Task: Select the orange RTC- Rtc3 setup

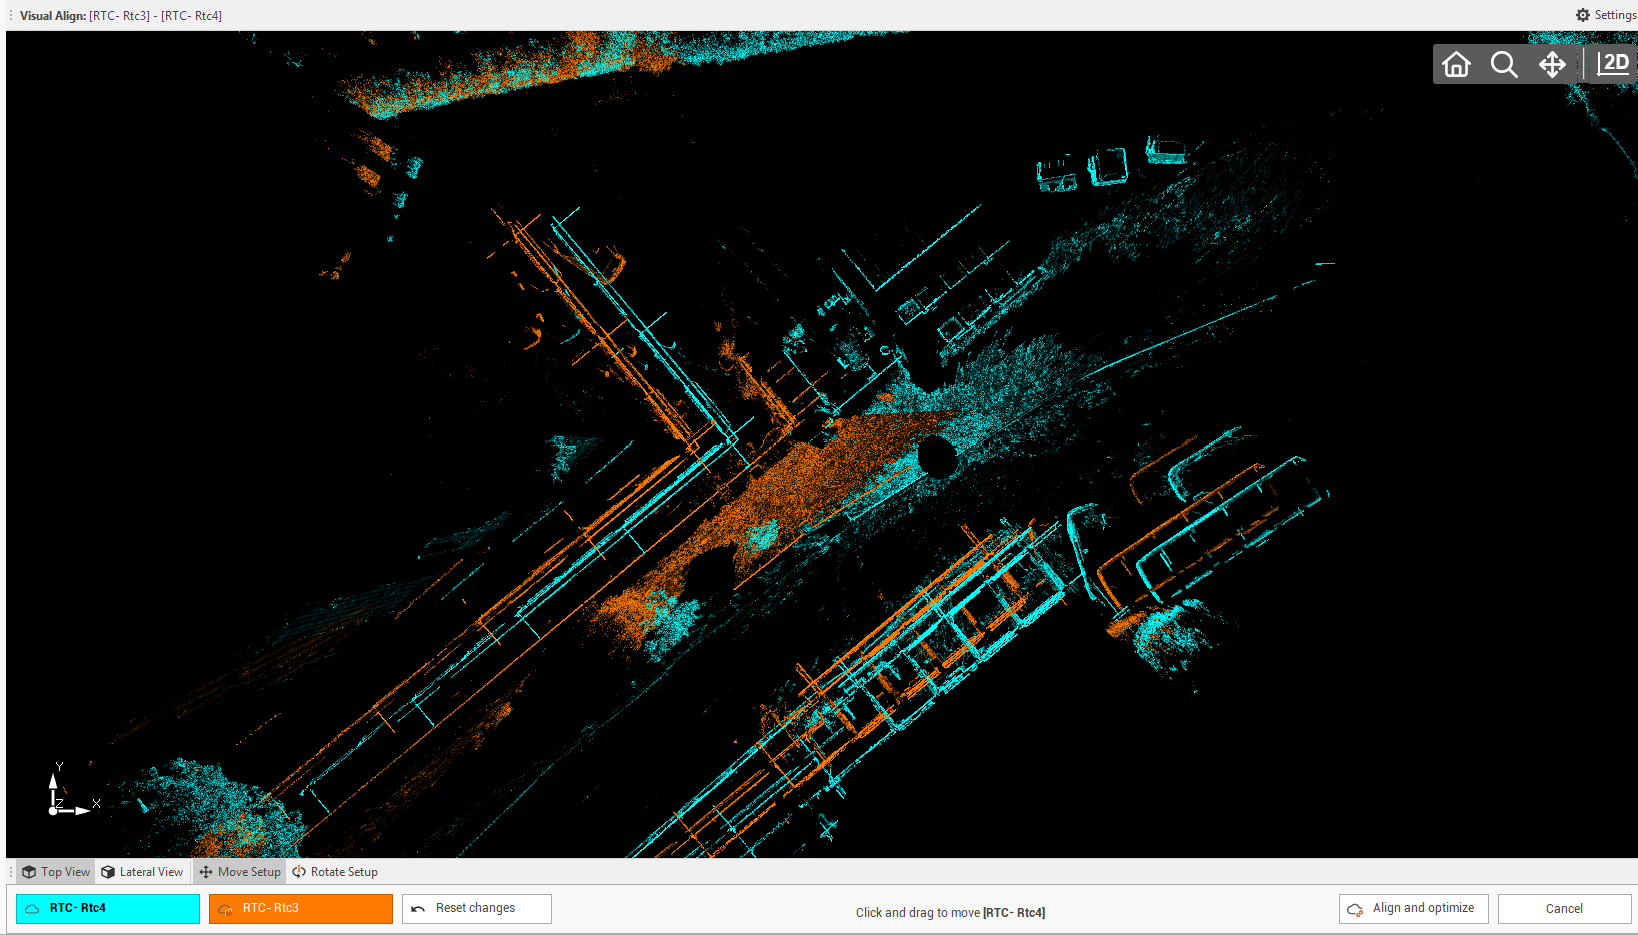Action: point(300,908)
